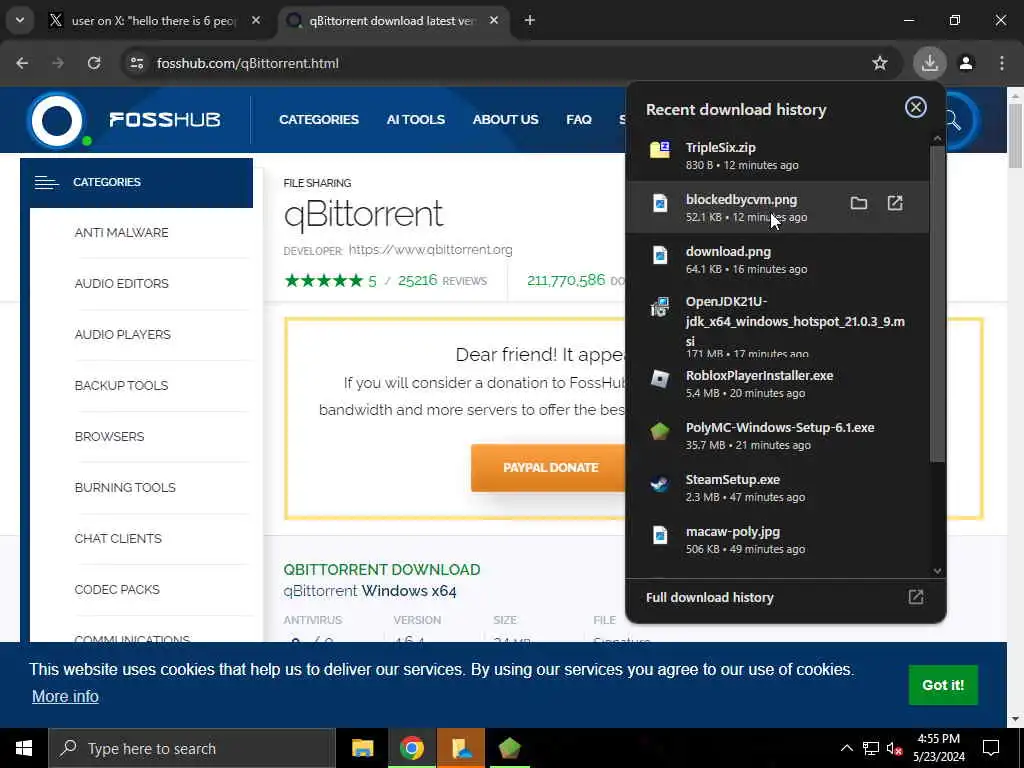
Task: Accept cookies with Got it!
Action: point(943,684)
